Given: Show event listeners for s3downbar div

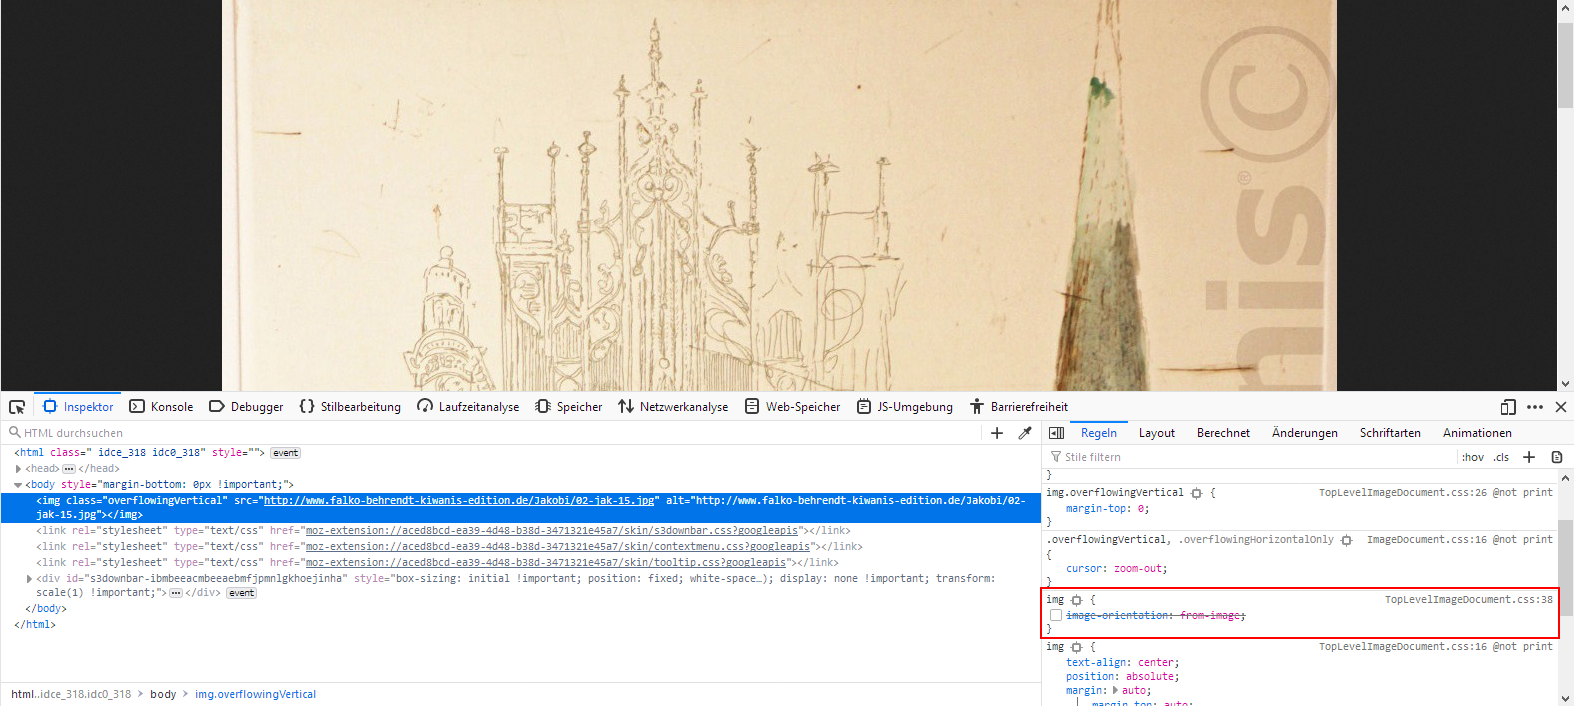Looking at the screenshot, I should point(242,593).
